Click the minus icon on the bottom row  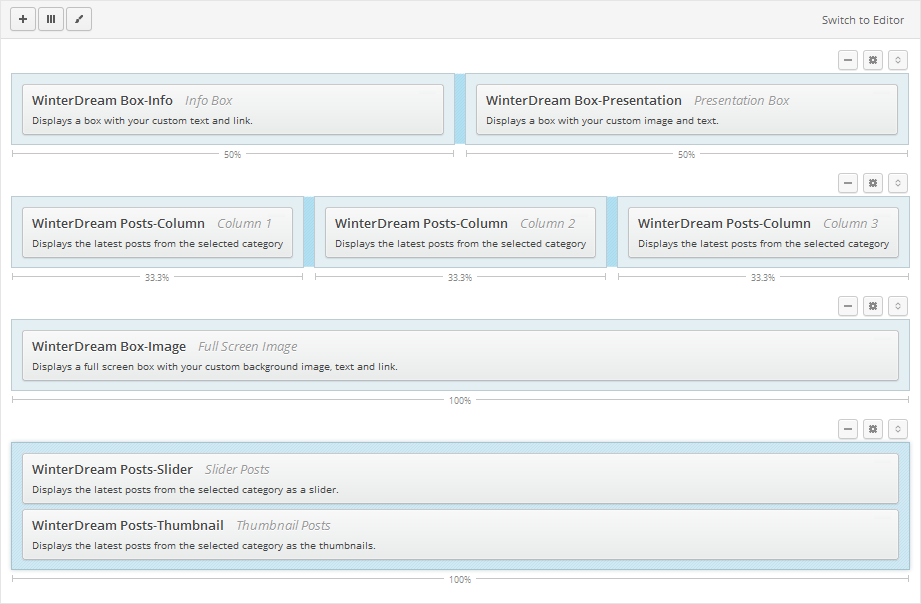[847, 429]
